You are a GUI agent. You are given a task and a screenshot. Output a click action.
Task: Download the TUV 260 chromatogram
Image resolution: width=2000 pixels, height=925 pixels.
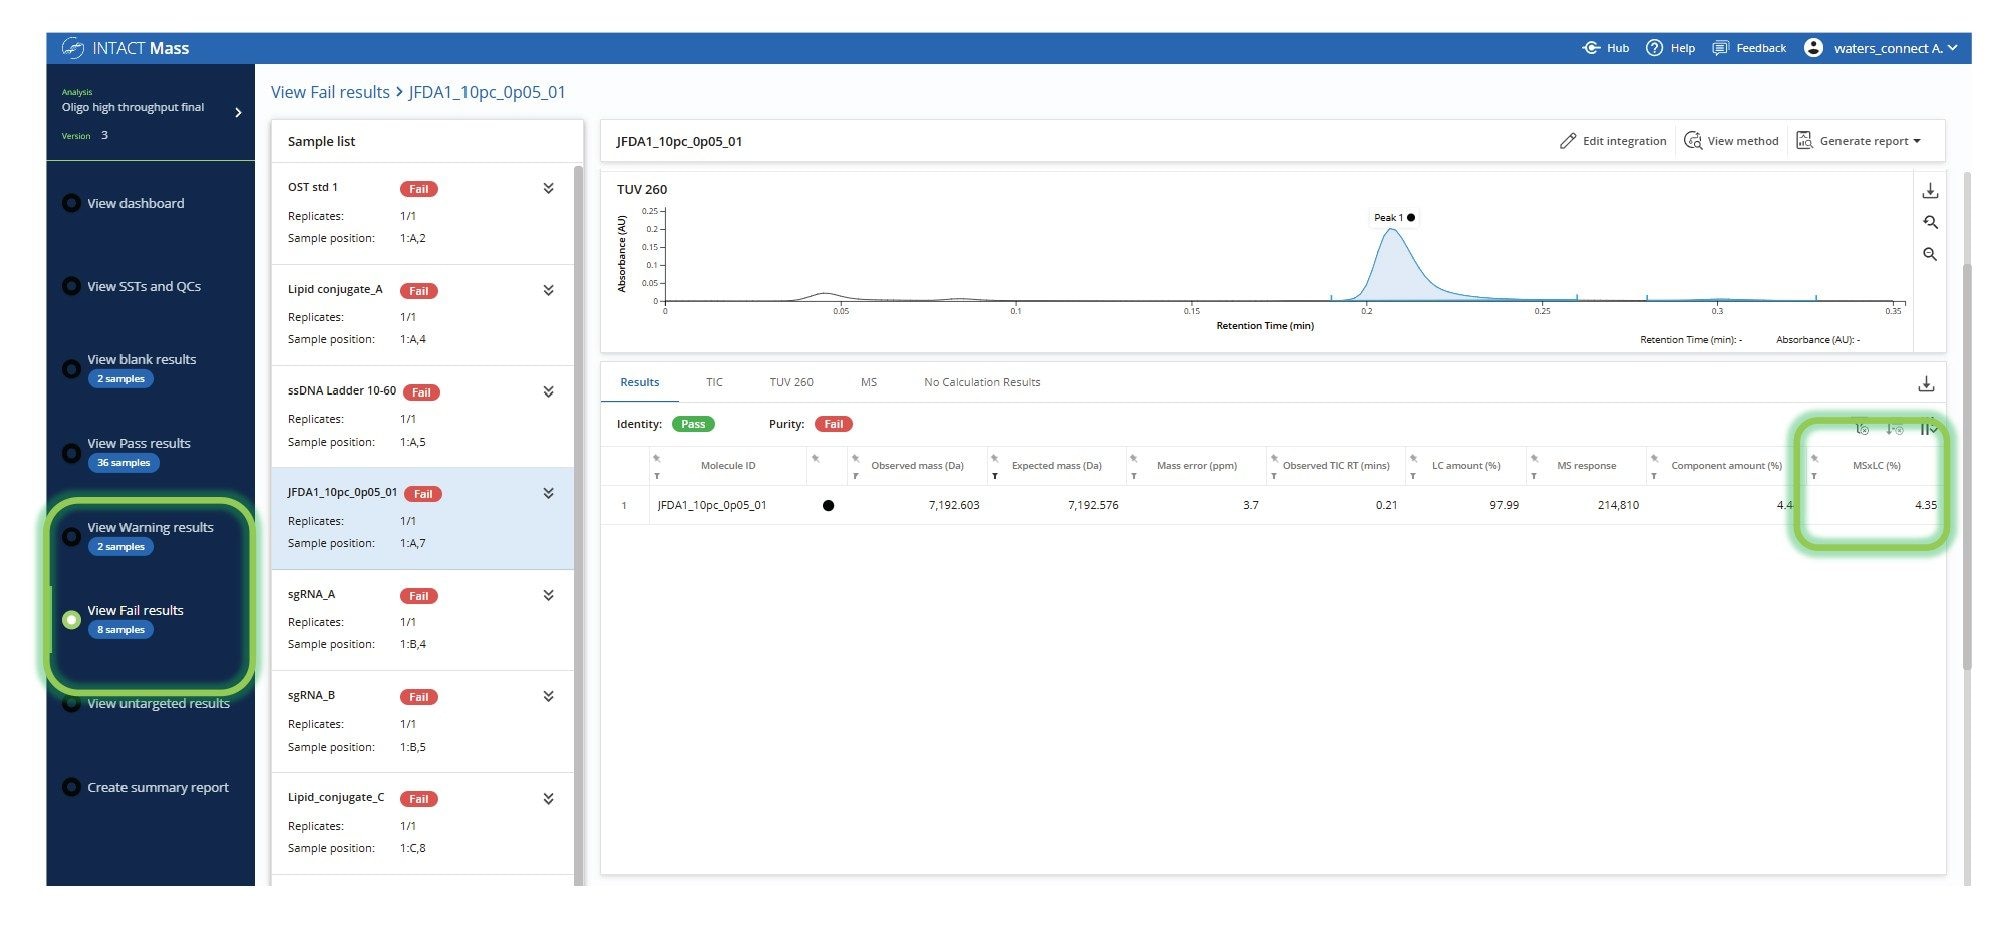pyautogui.click(x=1930, y=191)
